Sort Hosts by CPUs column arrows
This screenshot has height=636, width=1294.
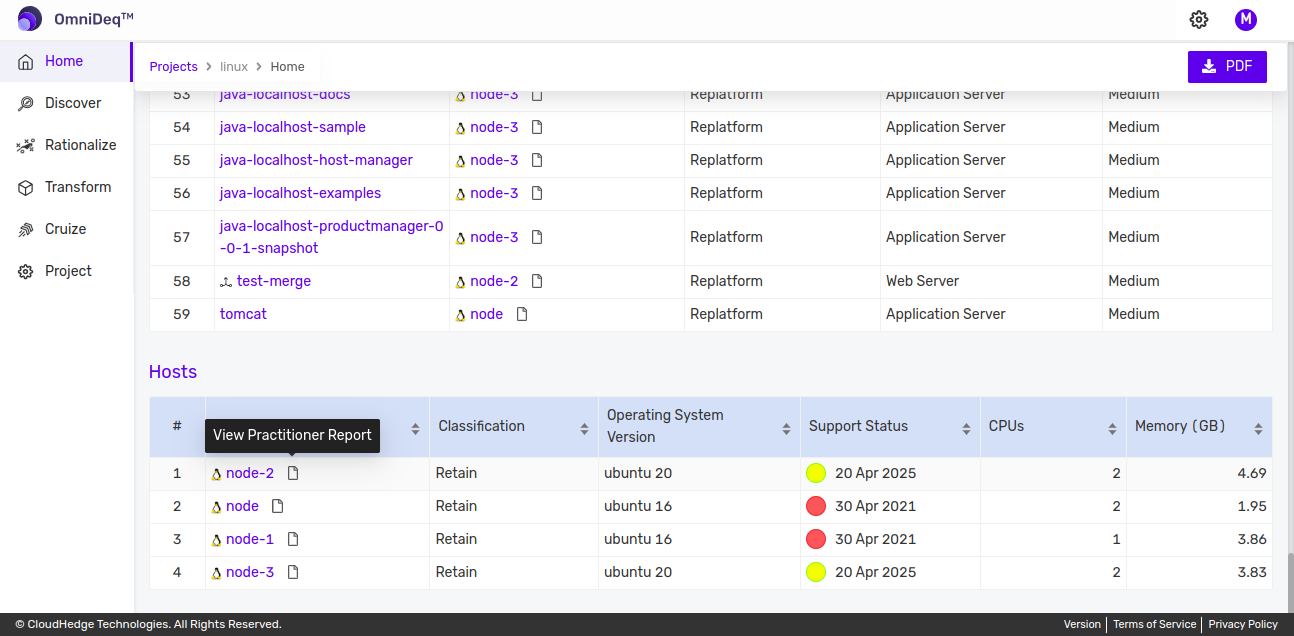tap(1112, 429)
